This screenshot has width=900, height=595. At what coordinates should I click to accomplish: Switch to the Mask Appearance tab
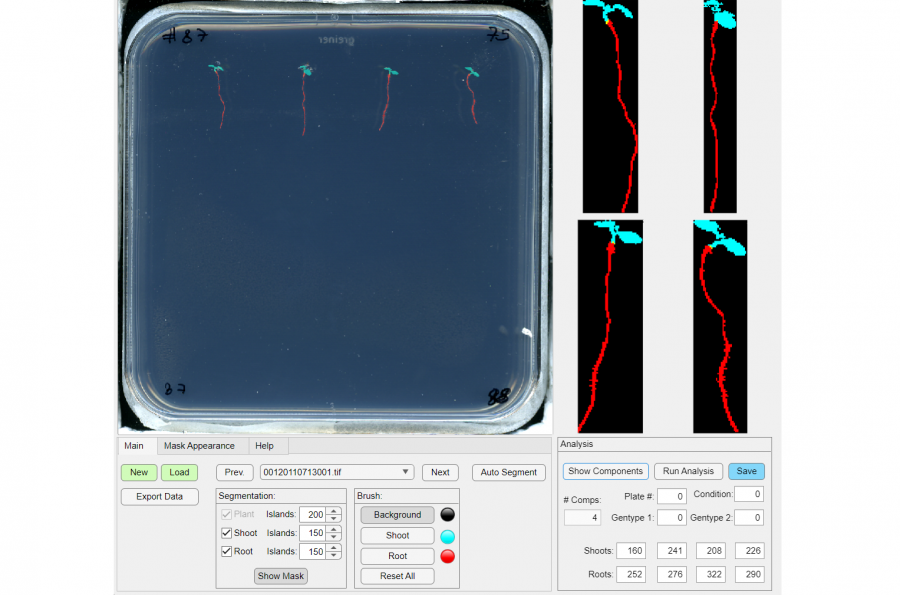click(x=199, y=446)
